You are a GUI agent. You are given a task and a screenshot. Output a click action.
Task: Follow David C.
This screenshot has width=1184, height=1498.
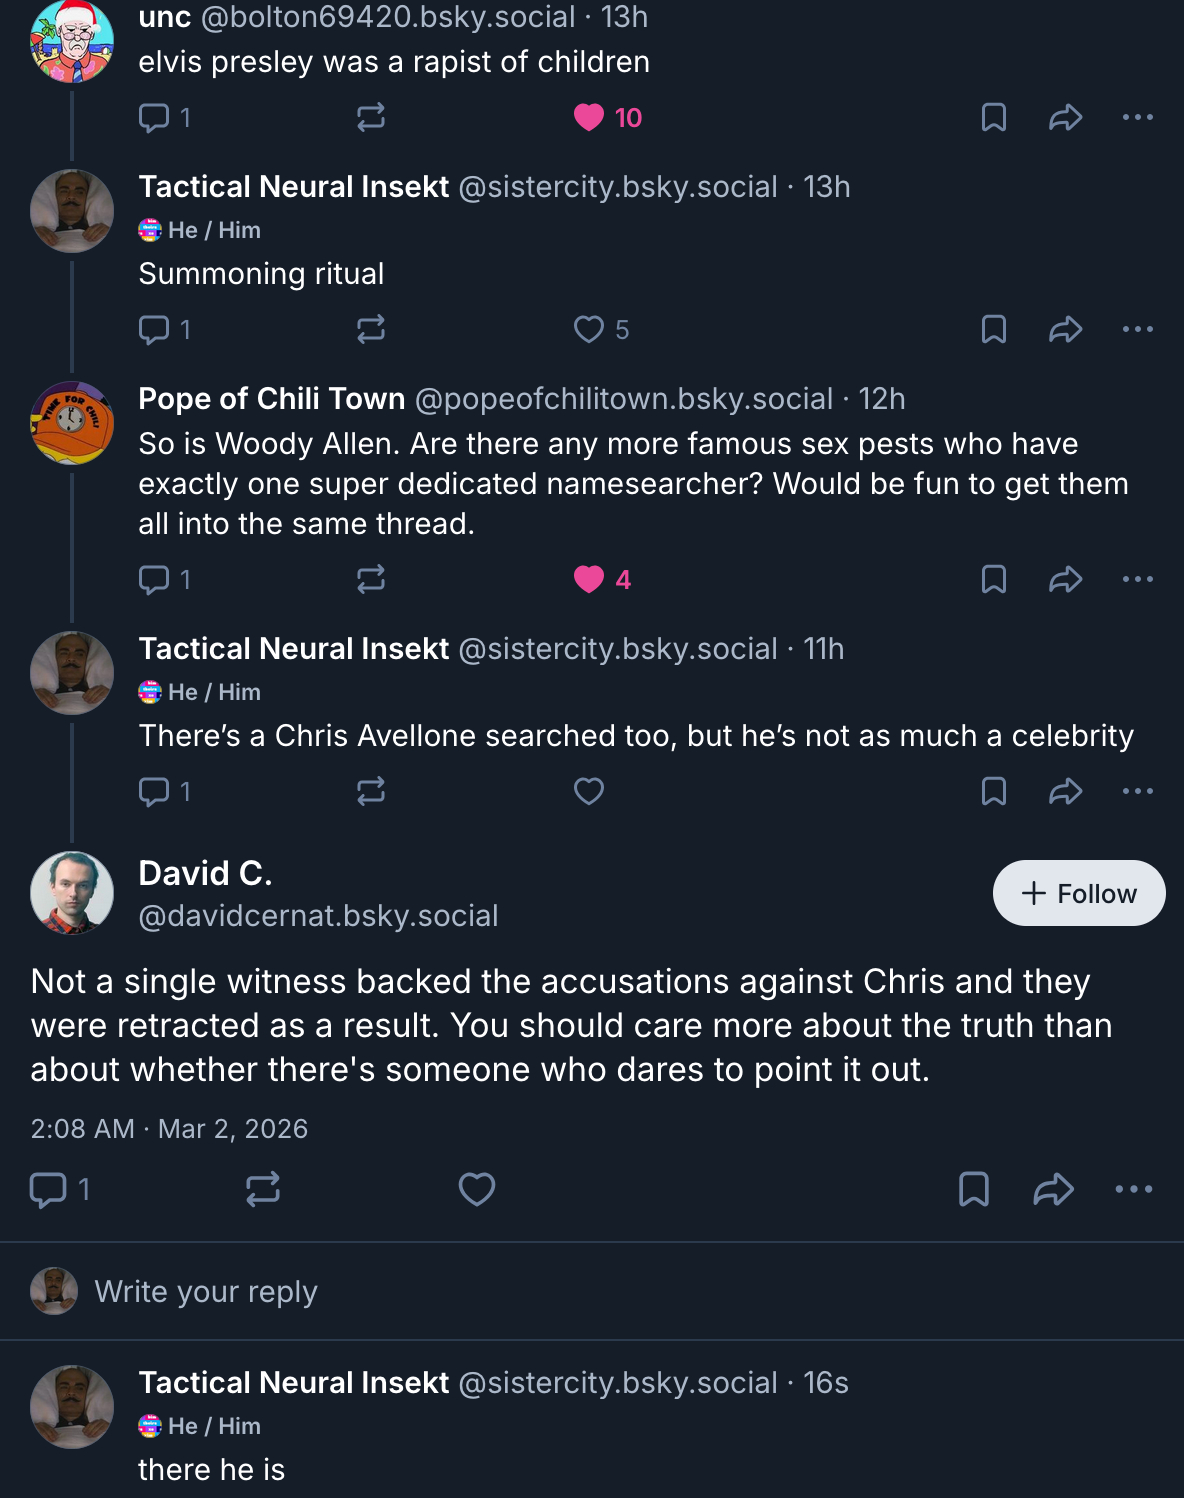pos(1079,893)
